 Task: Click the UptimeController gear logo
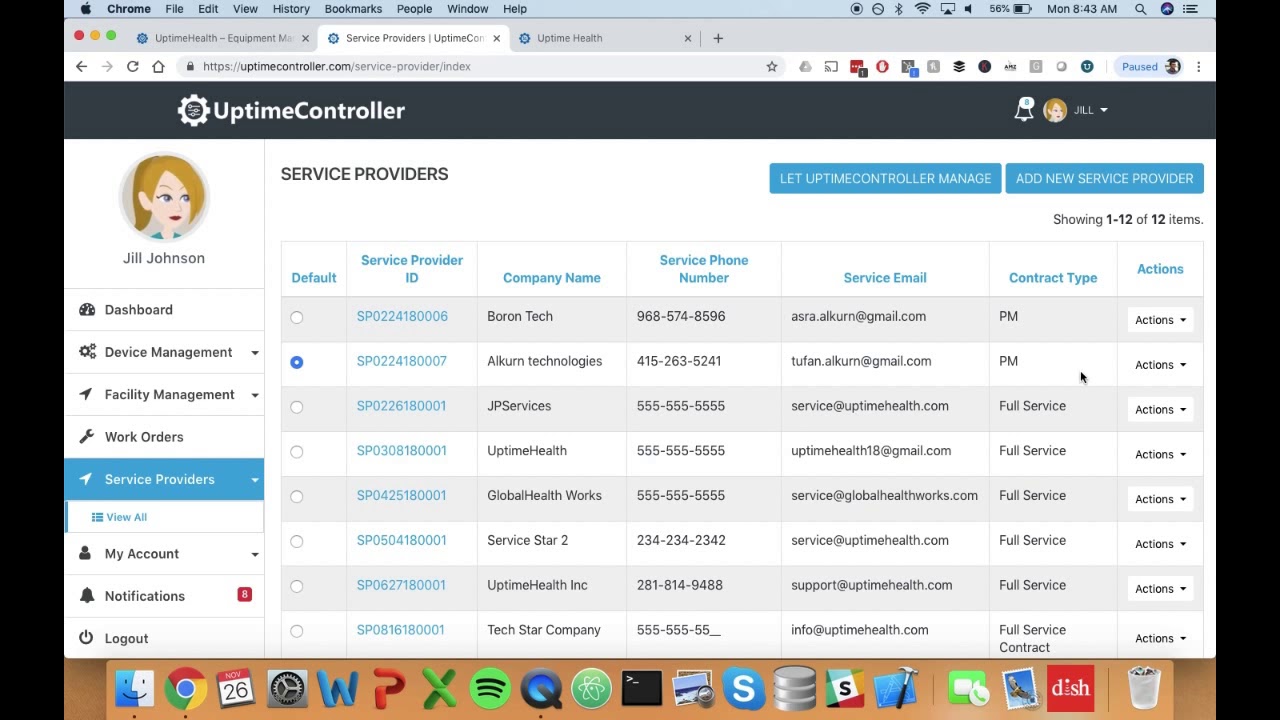coord(193,110)
